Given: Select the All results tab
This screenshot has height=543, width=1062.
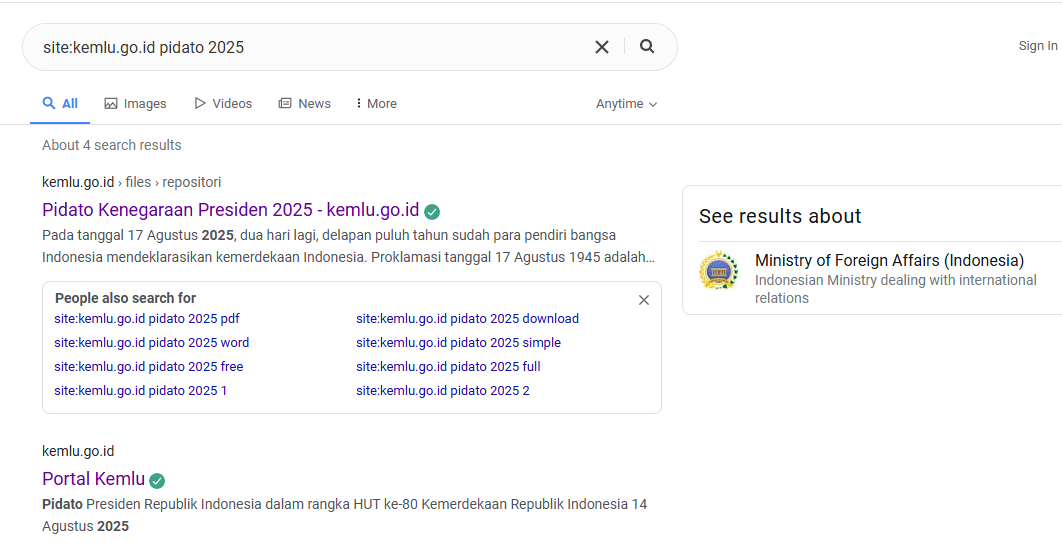Looking at the screenshot, I should pos(60,104).
